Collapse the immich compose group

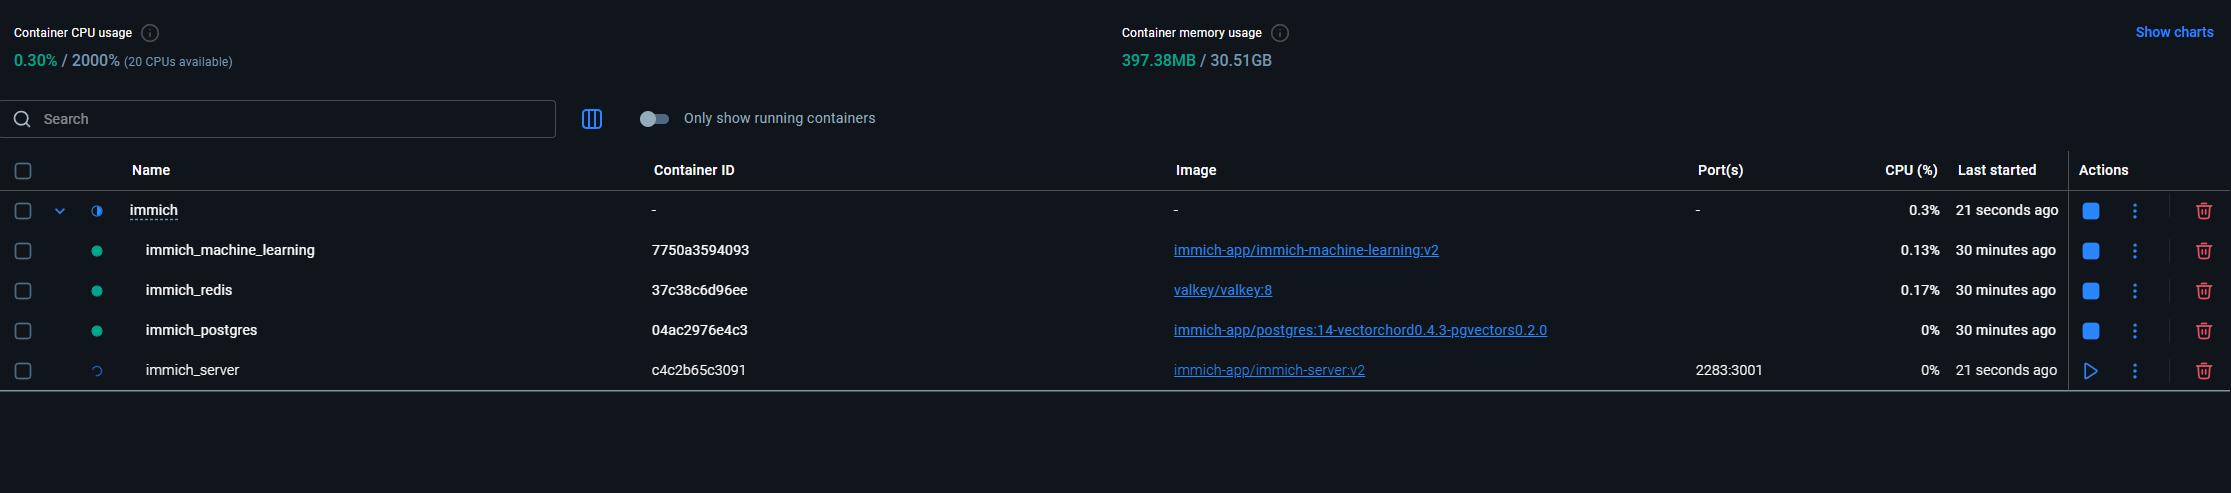click(x=60, y=211)
